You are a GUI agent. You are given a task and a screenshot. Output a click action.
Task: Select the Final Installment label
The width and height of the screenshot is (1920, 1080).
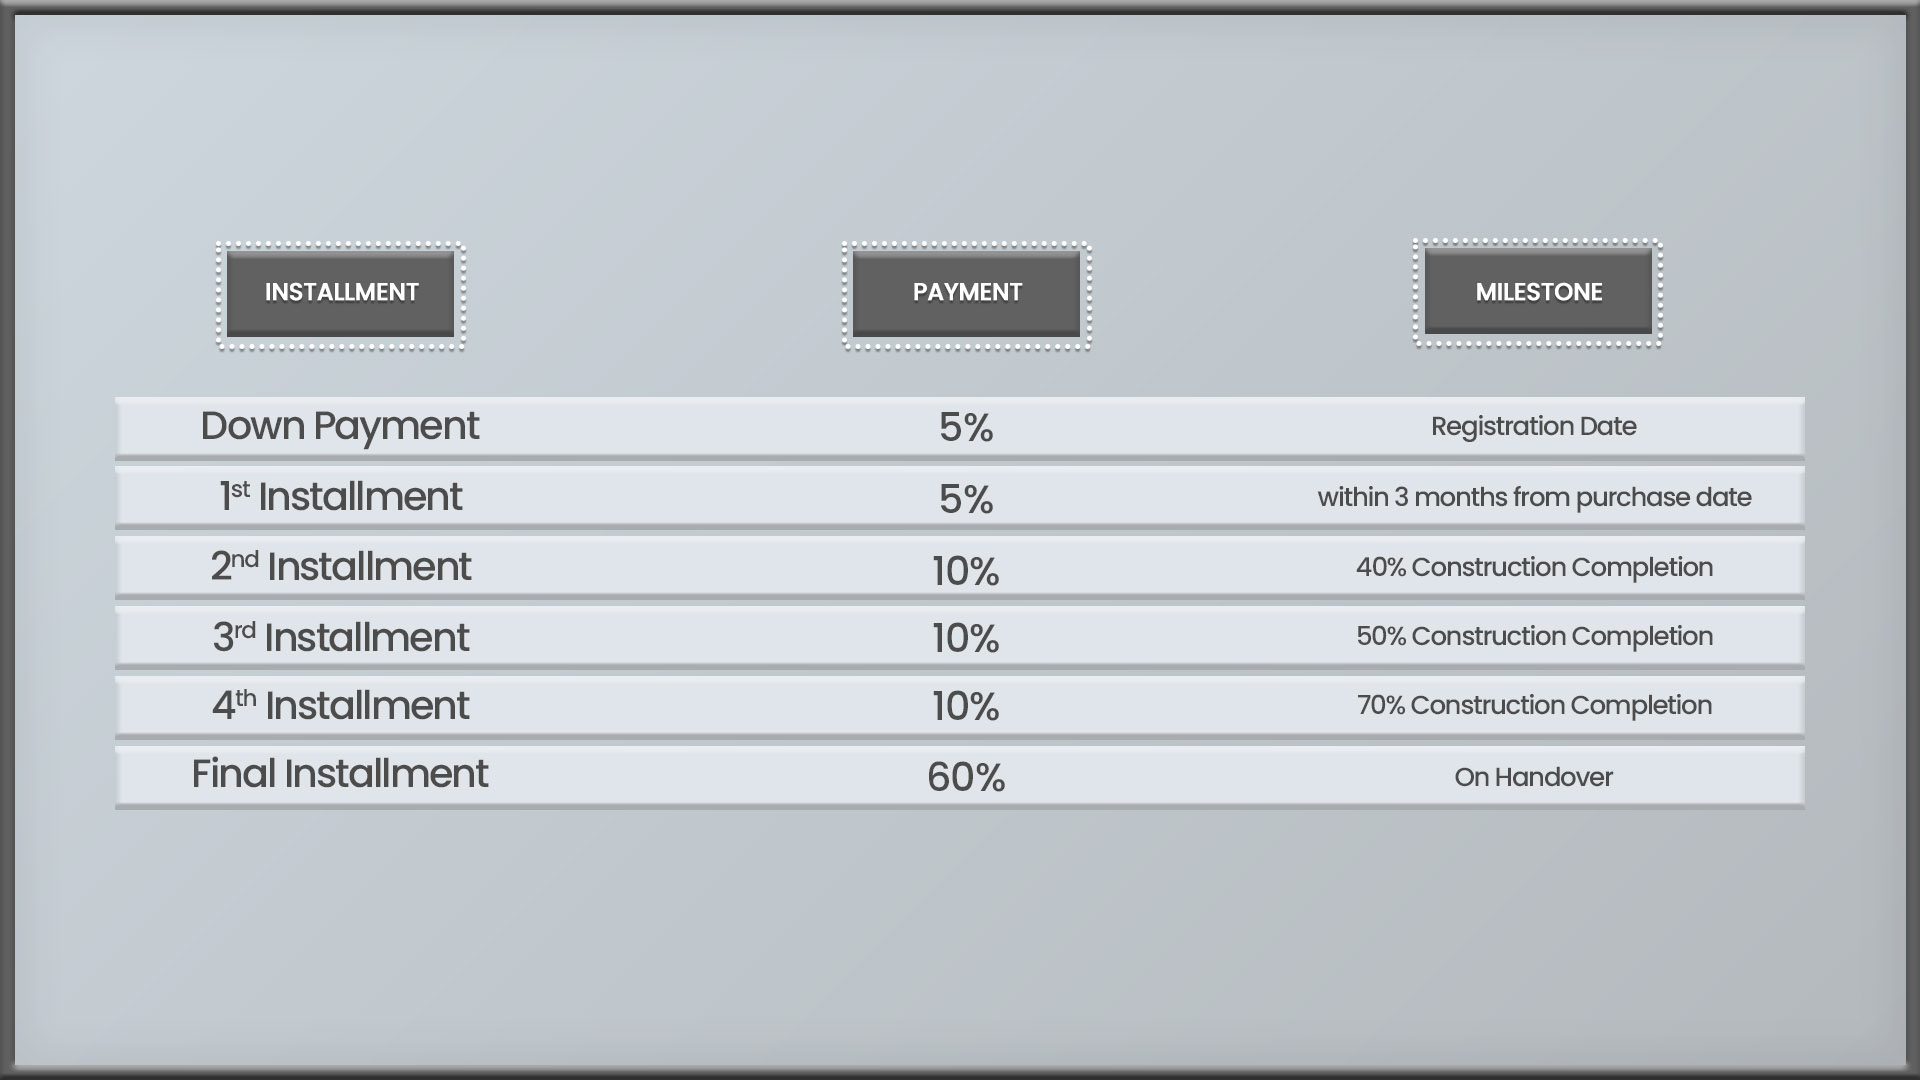(340, 774)
